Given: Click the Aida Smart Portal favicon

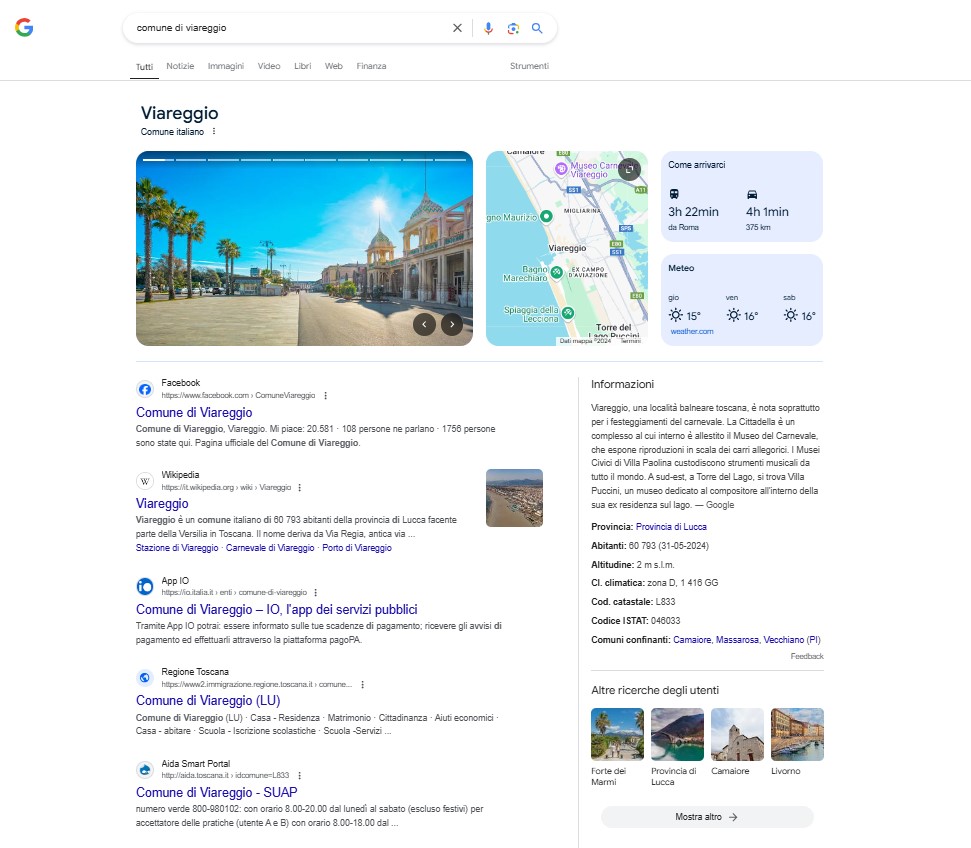Looking at the screenshot, I should (x=145, y=769).
